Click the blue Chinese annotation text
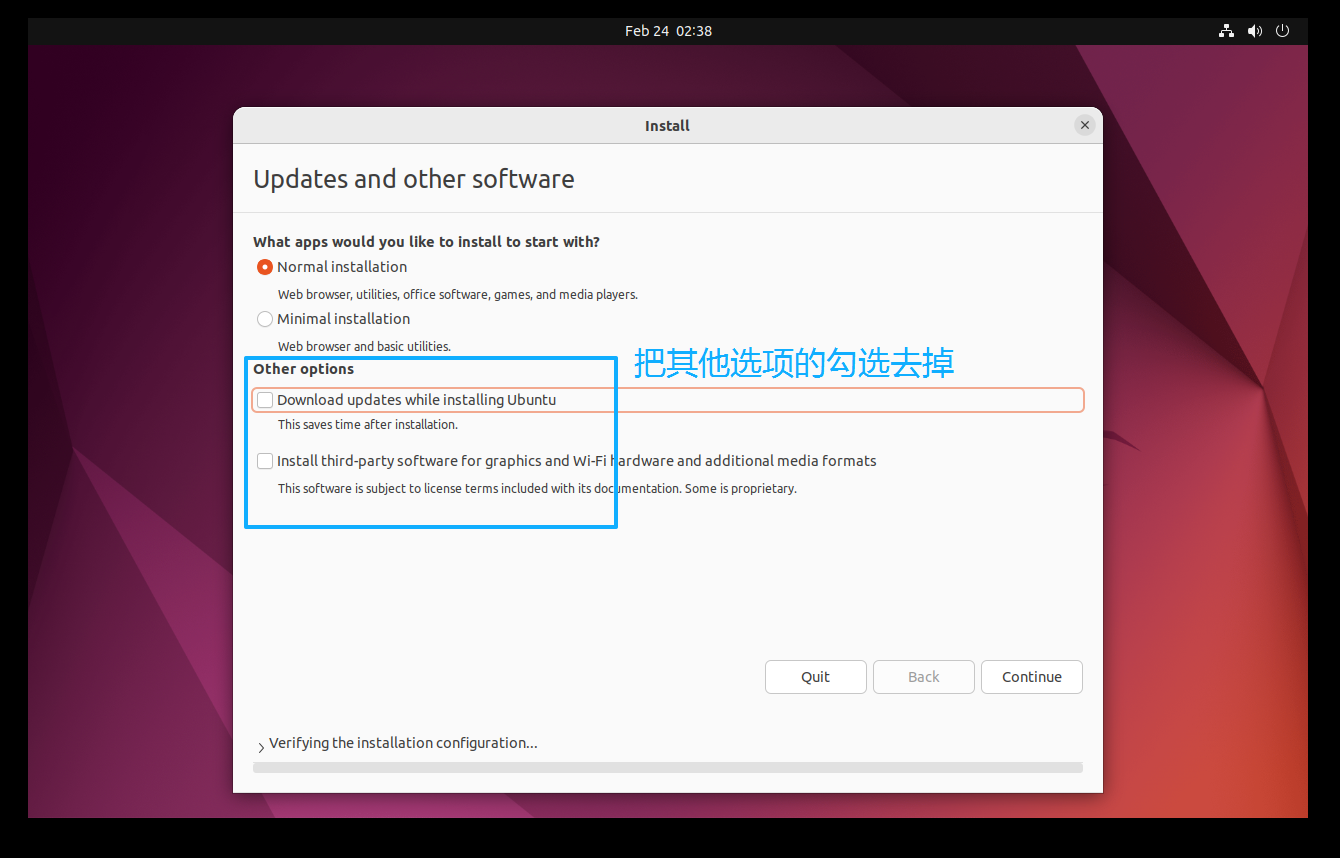This screenshot has width=1340, height=858. 794,362
